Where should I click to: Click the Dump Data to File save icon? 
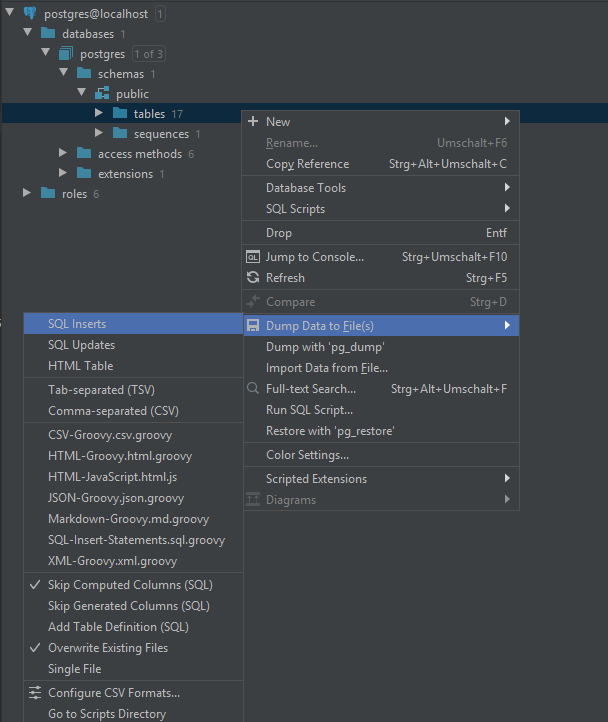(x=253, y=326)
